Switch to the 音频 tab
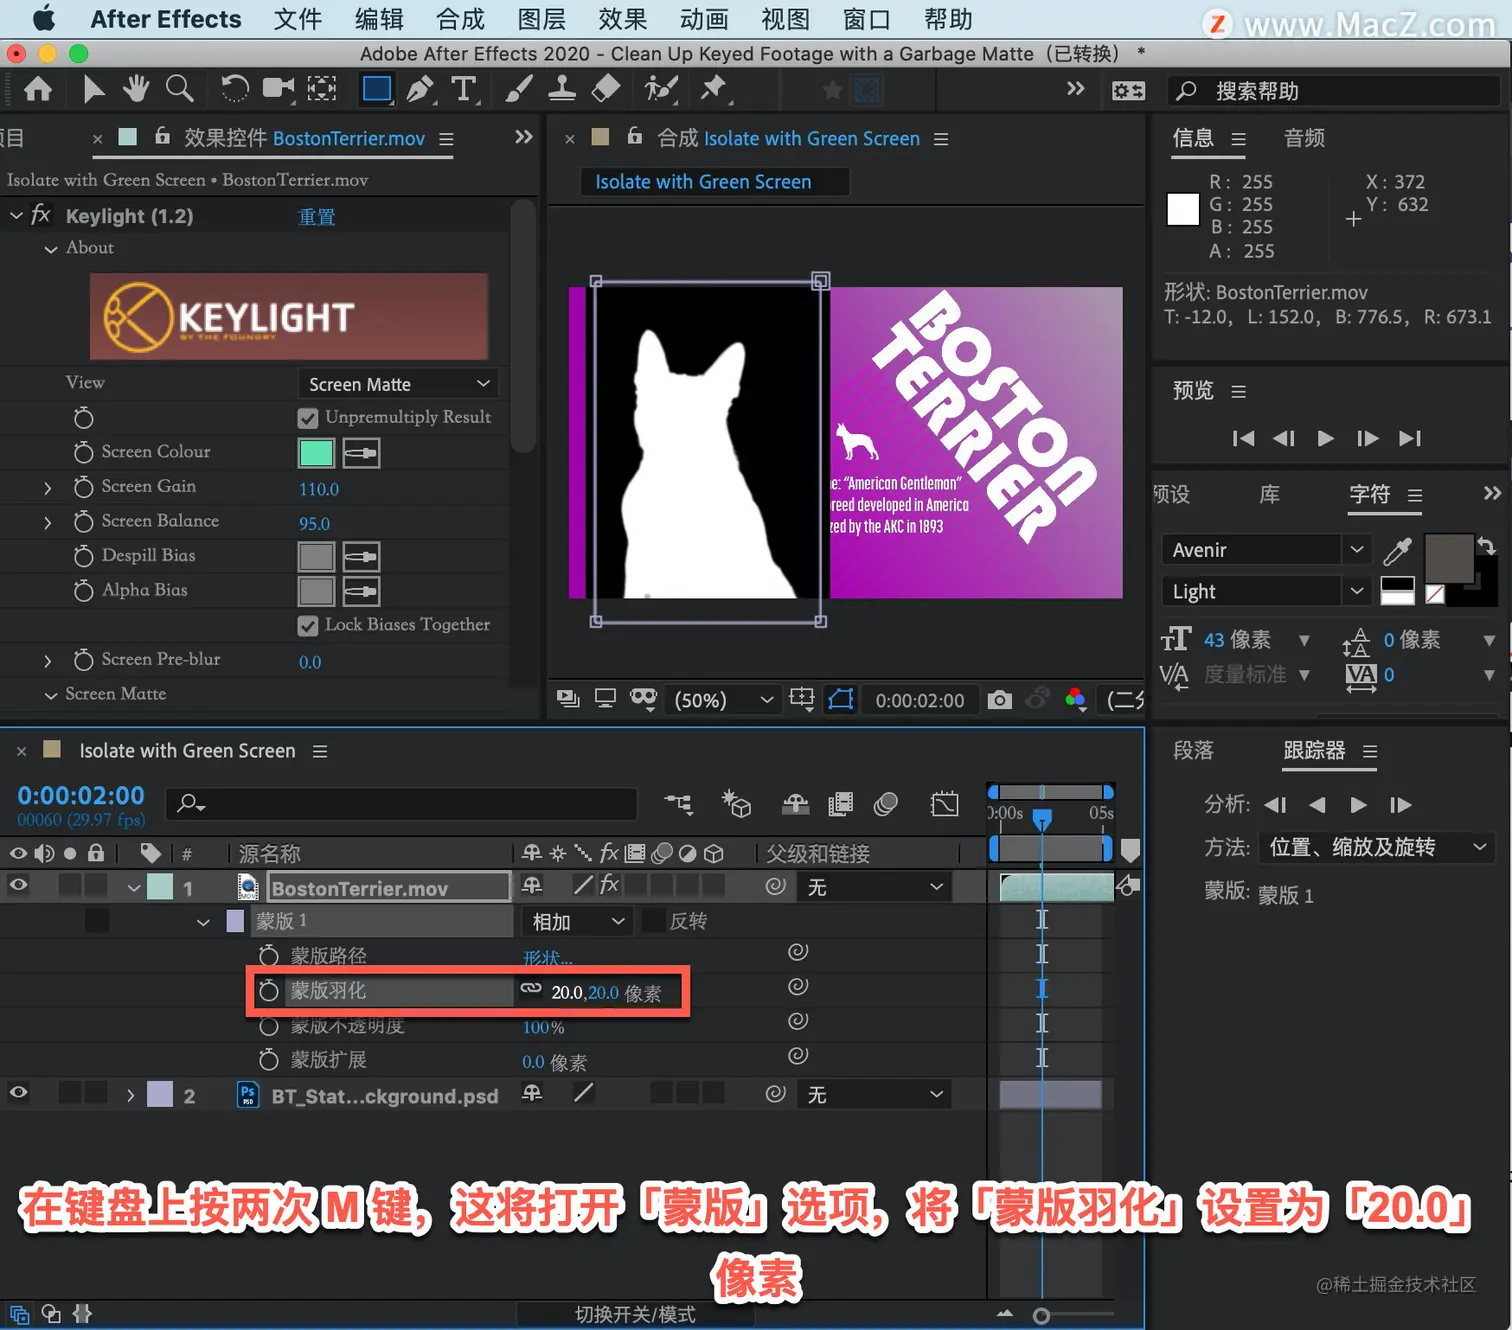Screen dimensions: 1512x1330 tap(1304, 138)
